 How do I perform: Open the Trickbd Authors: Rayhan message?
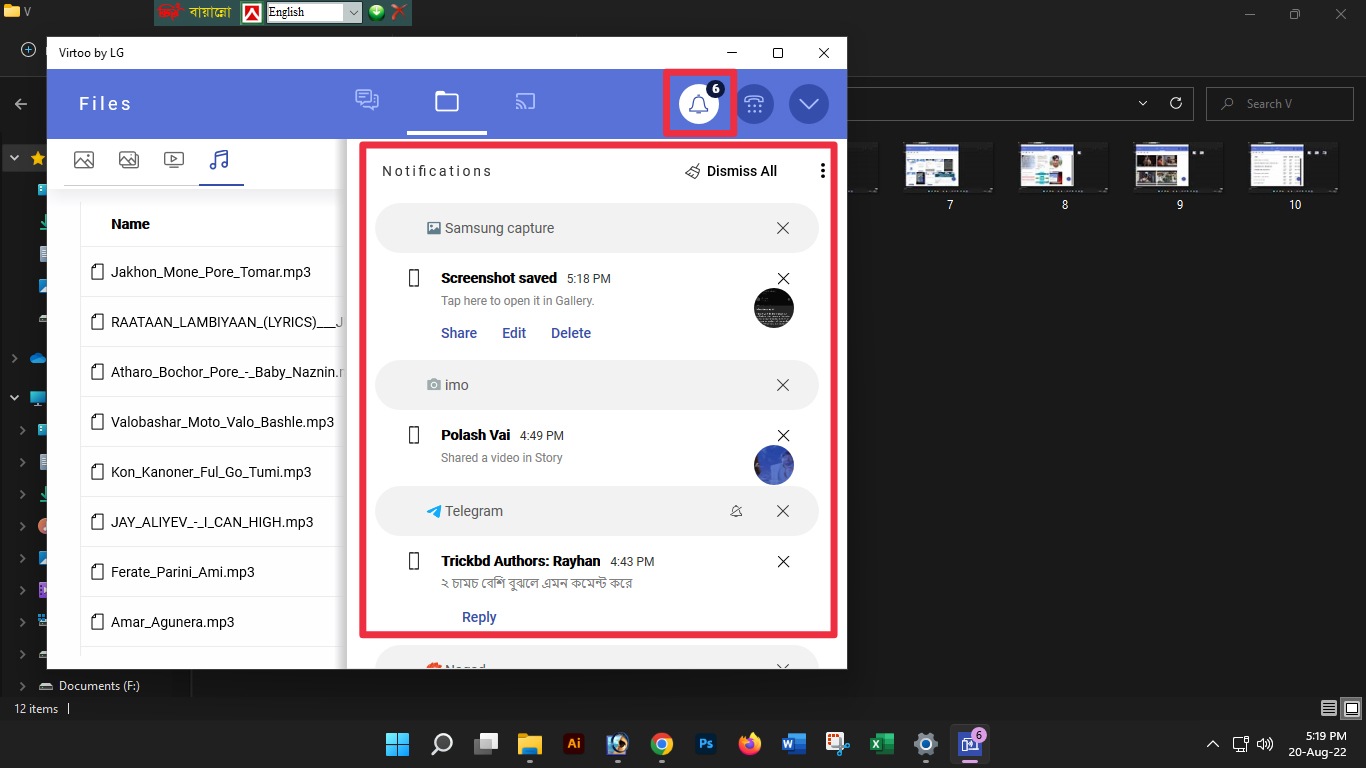pyautogui.click(x=521, y=561)
